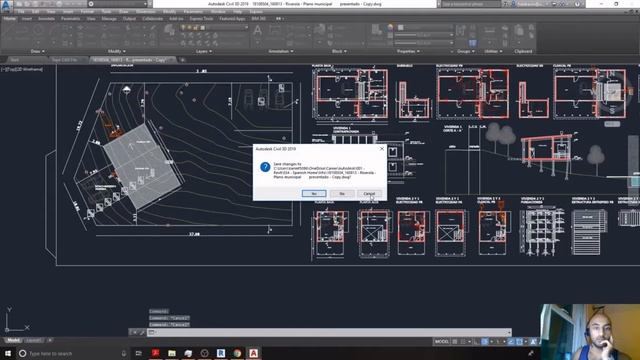Switch to the Express Tools ribbon tab
Viewport: 640px width, 360px height.
click(x=201, y=19)
